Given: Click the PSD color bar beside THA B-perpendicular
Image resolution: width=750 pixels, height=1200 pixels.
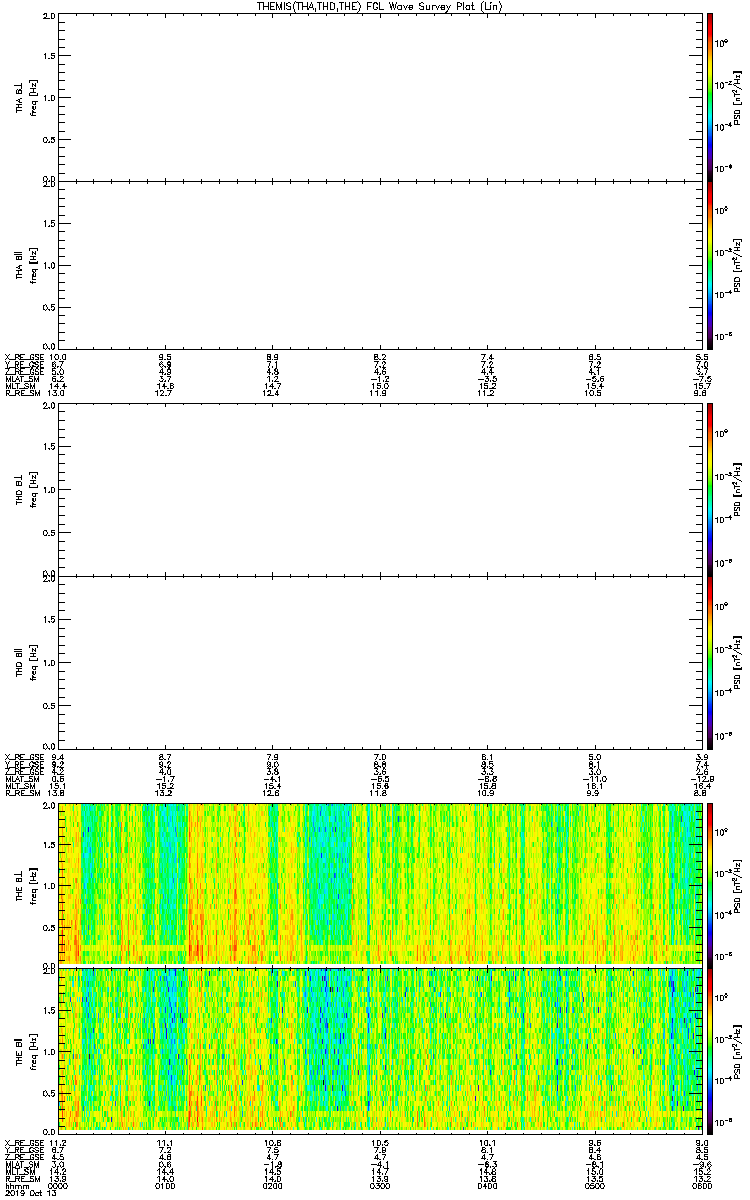Looking at the screenshot, I should coord(710,96).
